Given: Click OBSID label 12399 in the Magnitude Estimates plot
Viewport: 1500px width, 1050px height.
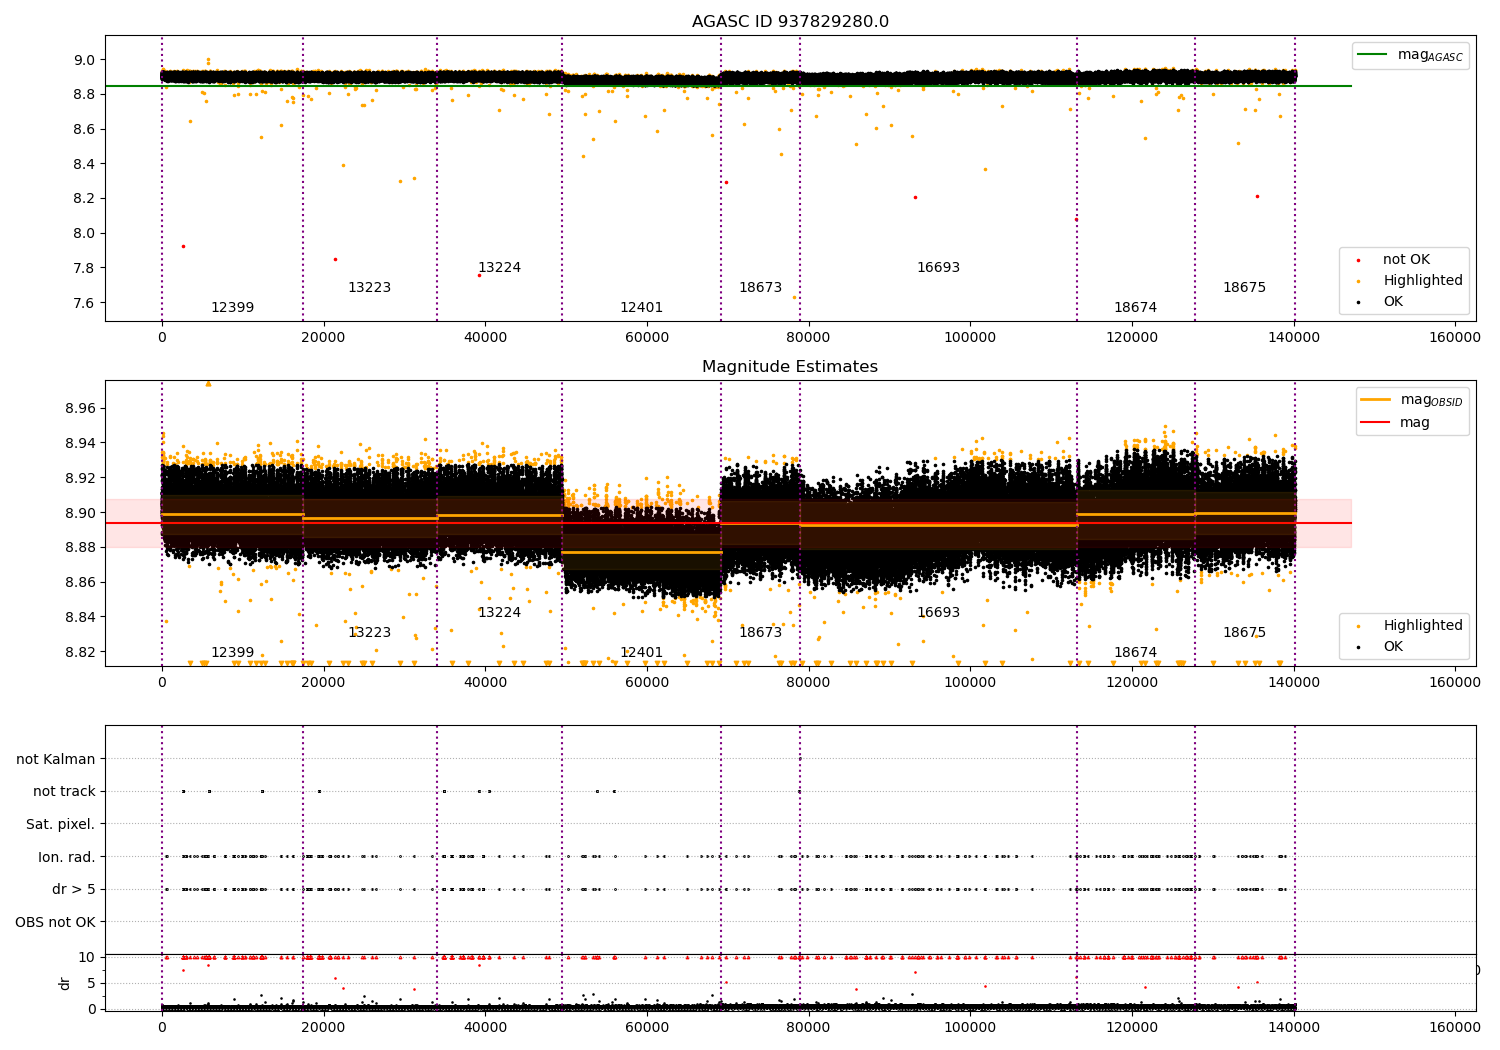Looking at the screenshot, I should (x=232, y=653).
